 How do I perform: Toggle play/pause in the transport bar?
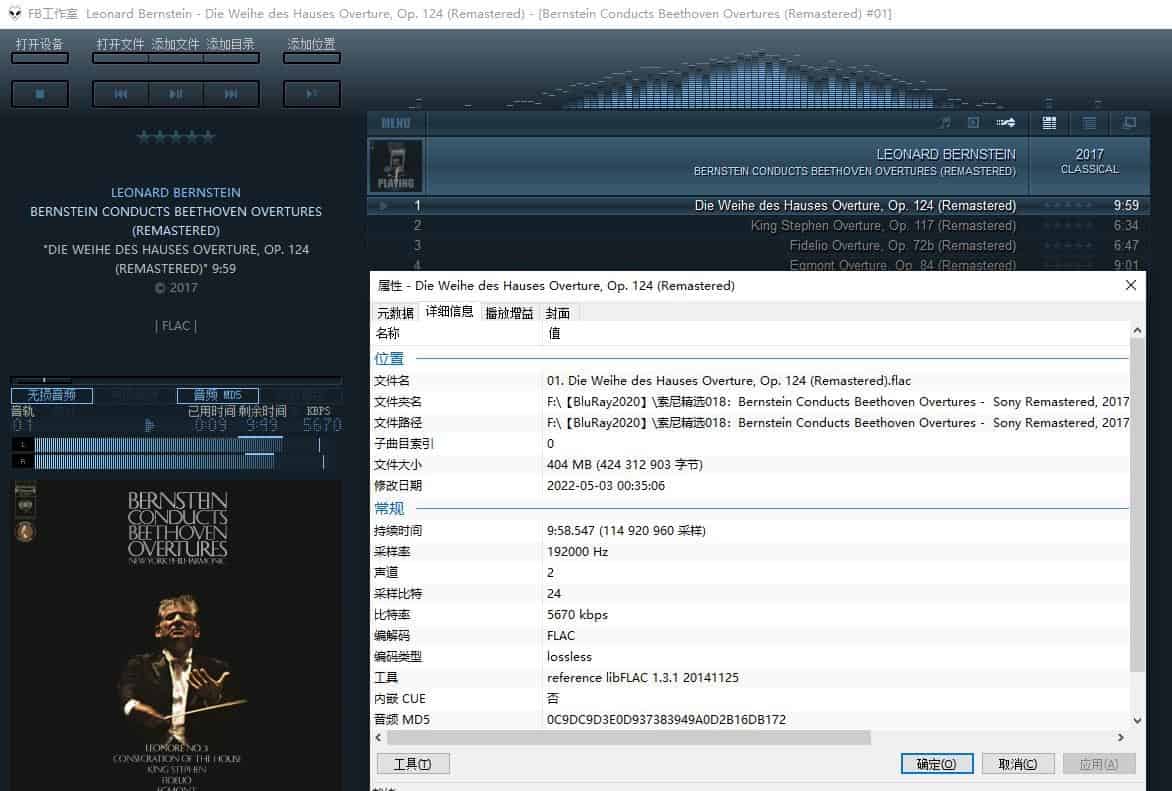[176, 94]
